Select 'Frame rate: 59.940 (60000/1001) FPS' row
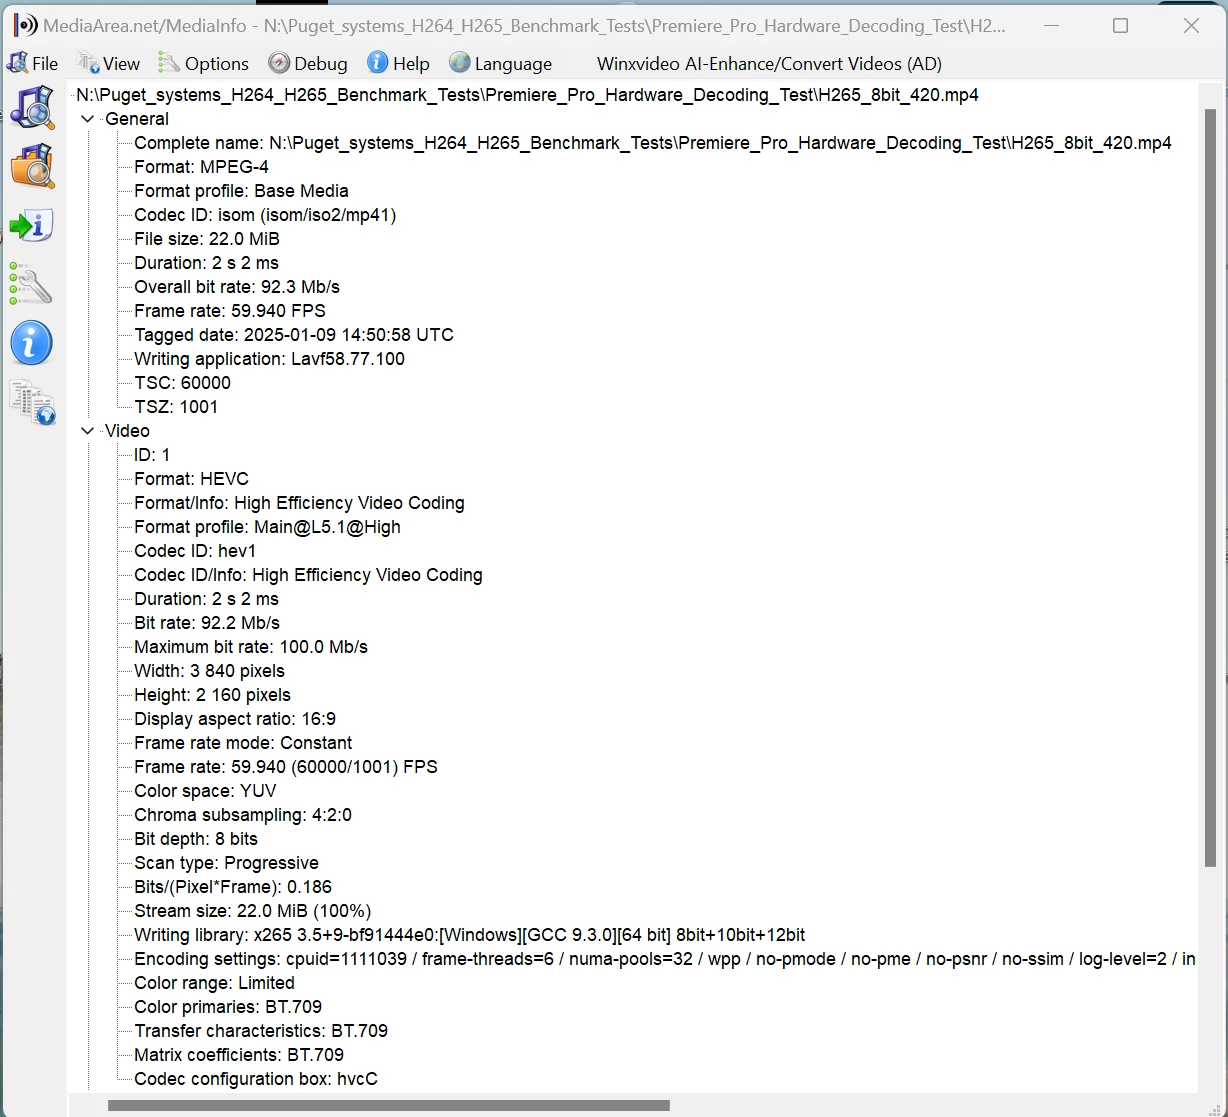This screenshot has height=1117, width=1228. (286, 767)
